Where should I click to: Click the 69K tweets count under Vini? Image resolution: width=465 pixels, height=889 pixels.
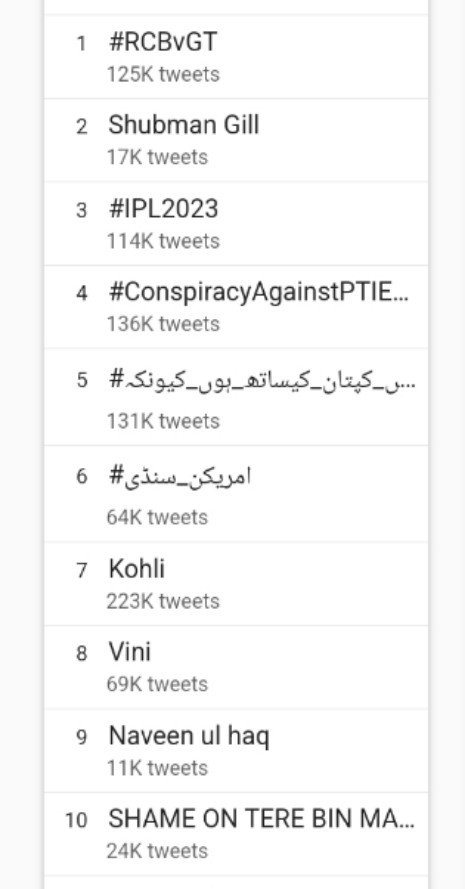[158, 684]
